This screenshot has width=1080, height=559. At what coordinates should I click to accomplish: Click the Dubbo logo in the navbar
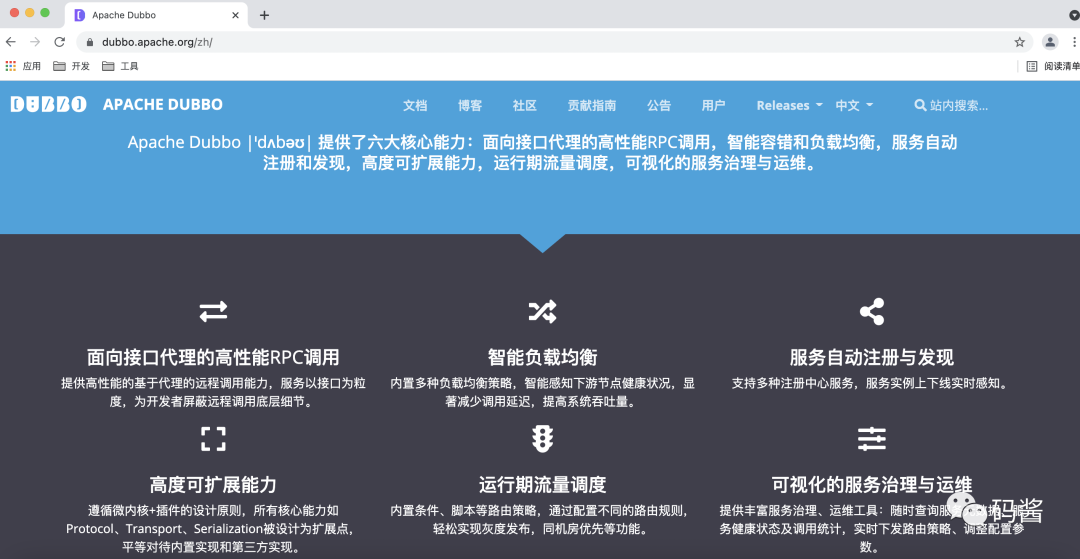coord(48,105)
